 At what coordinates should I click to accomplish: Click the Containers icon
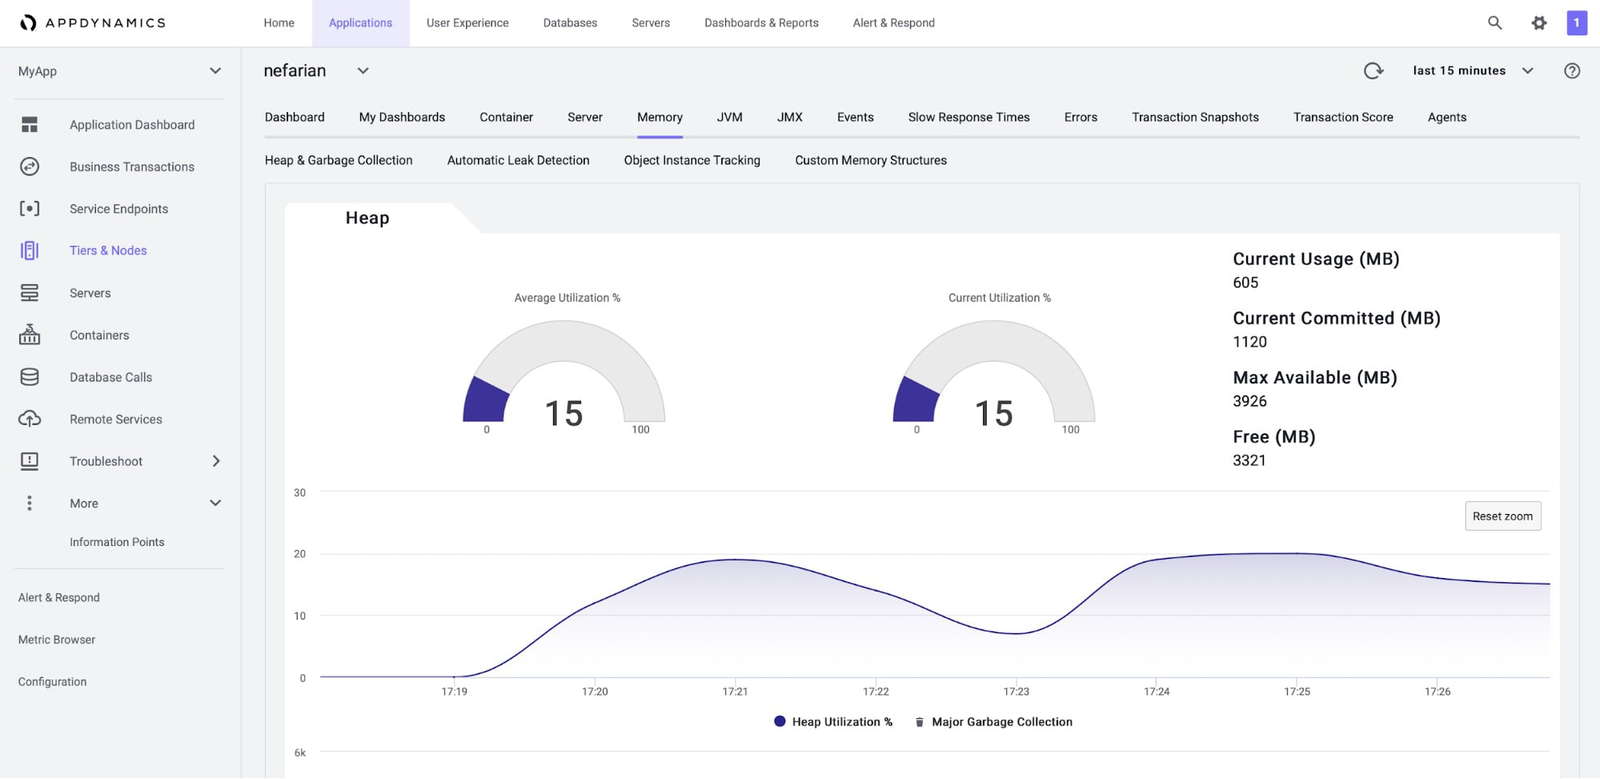pos(30,334)
